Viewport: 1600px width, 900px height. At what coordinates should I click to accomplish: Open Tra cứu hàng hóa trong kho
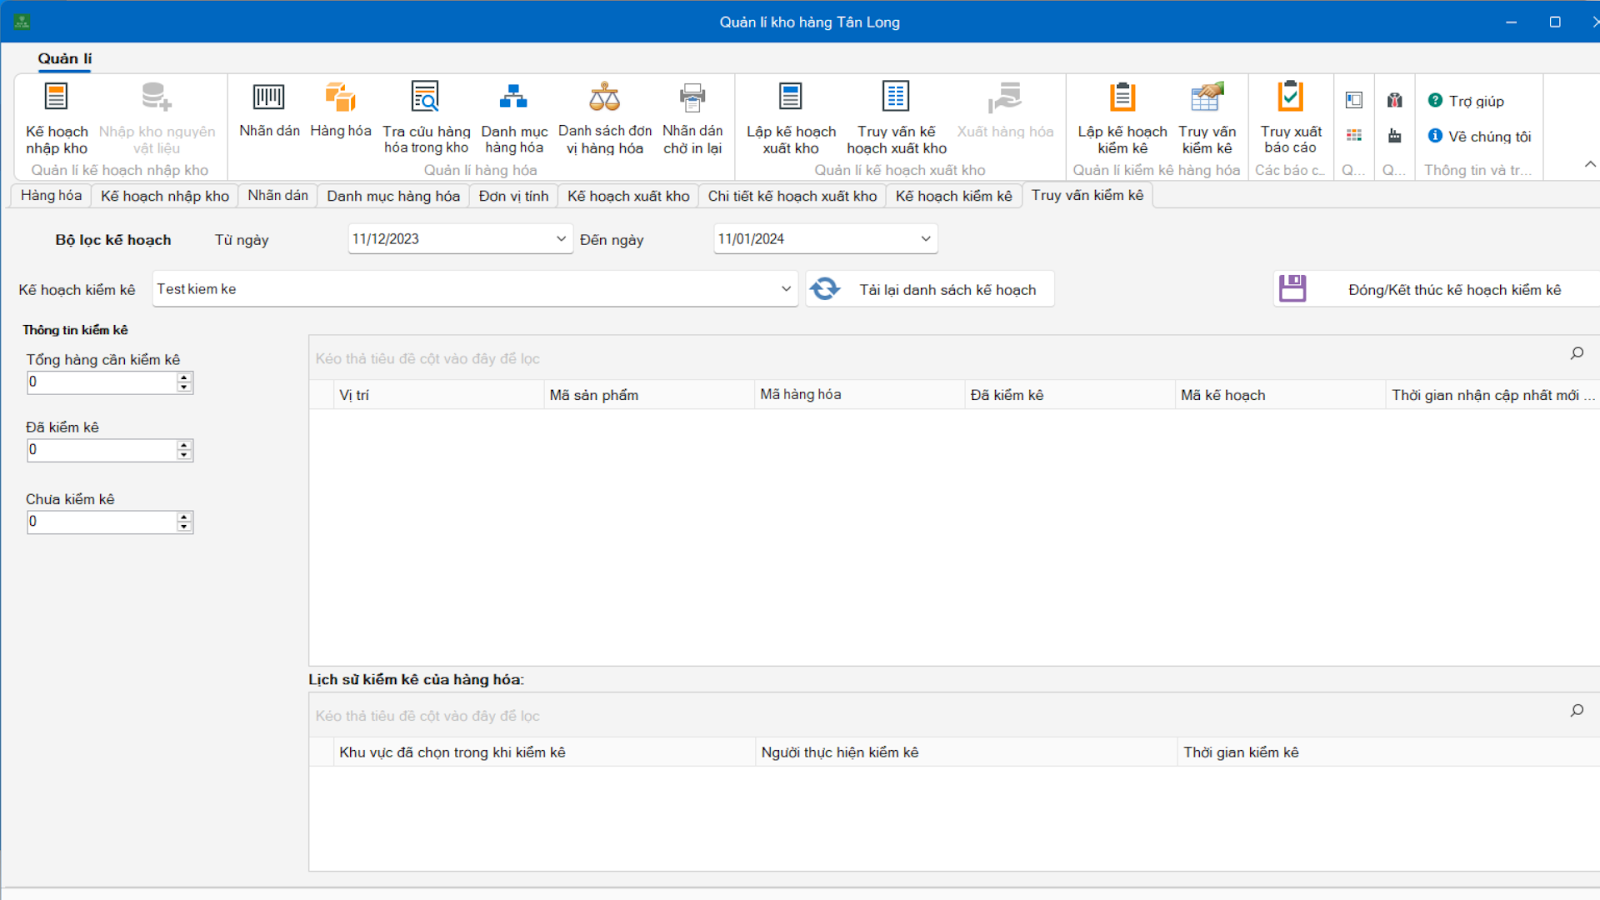(426, 118)
